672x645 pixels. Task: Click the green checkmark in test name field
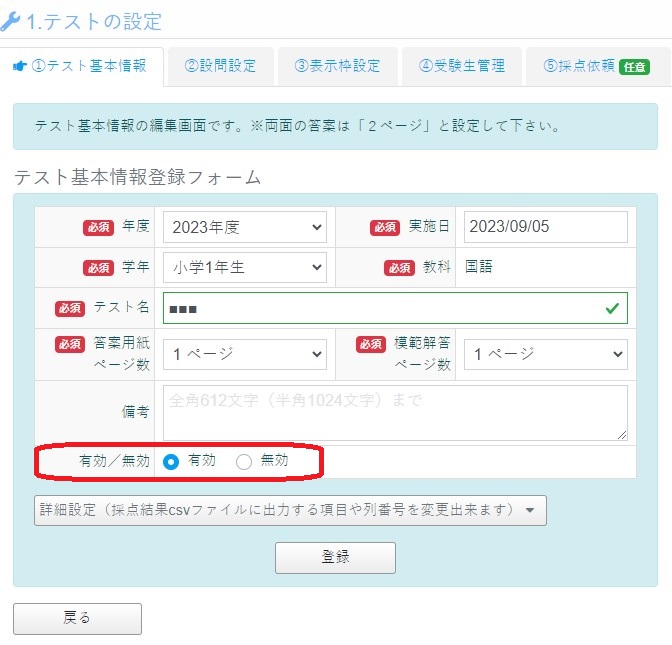pyautogui.click(x=611, y=309)
